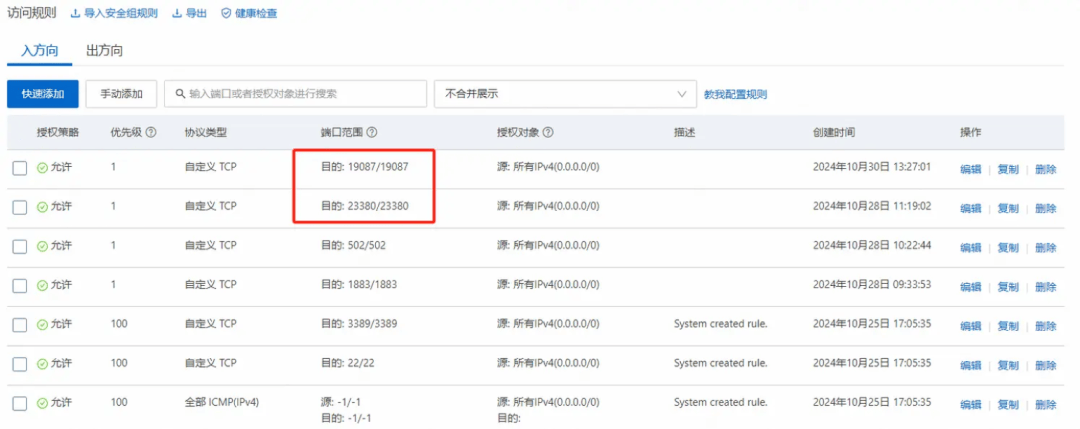Click the 2024年10月28日 10:22:44 timestamp

point(872,246)
